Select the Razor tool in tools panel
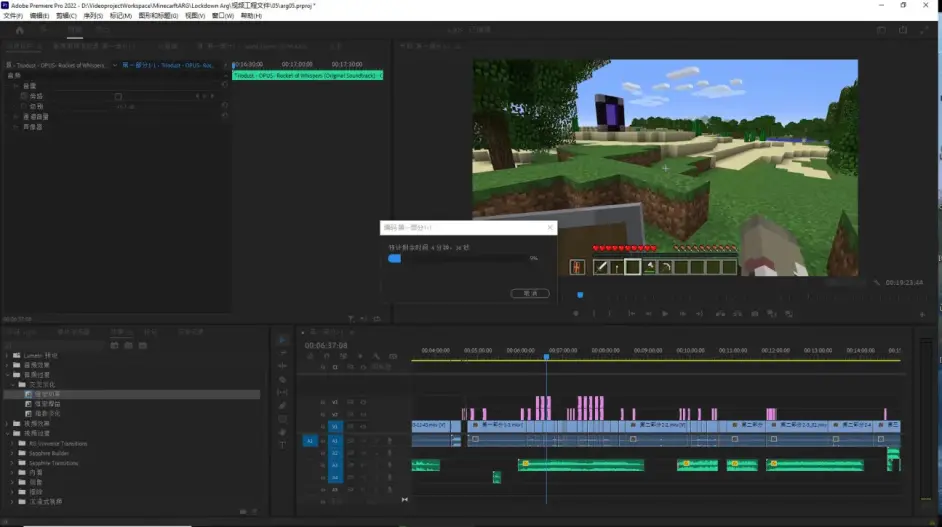942x527 pixels. coord(282,379)
